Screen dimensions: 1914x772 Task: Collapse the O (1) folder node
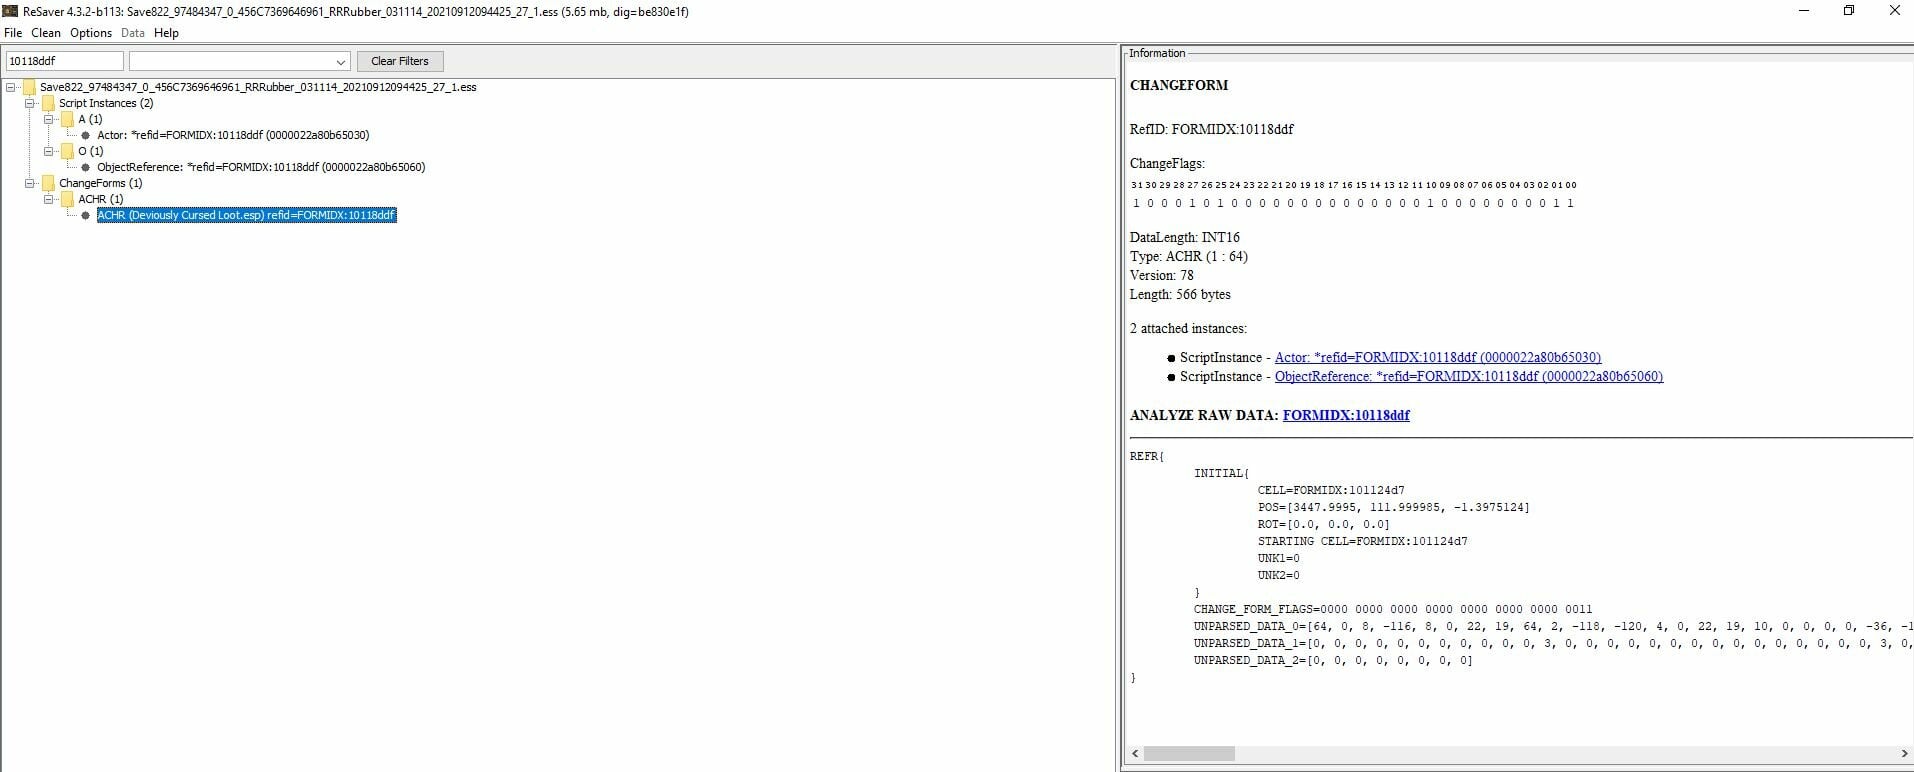pos(49,151)
